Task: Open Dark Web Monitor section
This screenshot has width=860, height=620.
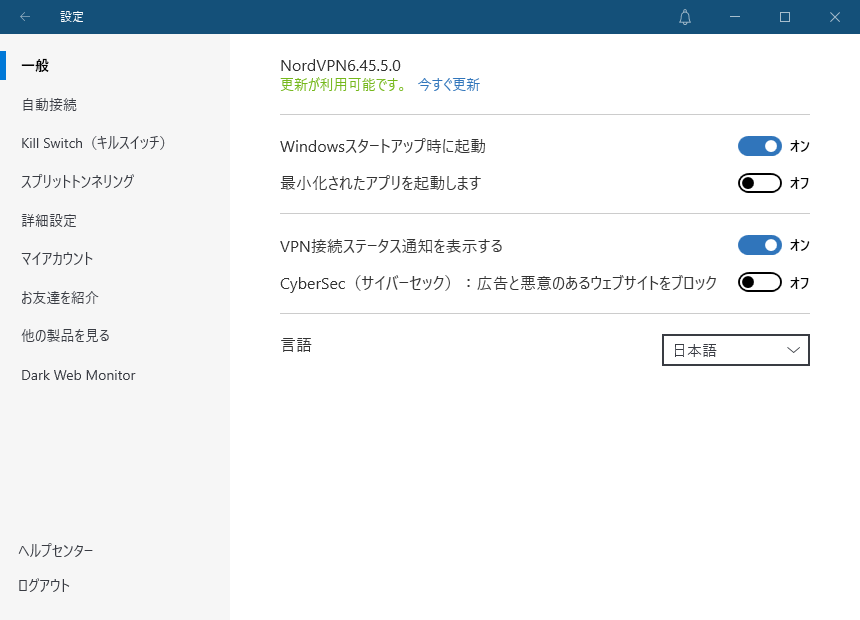Action: pos(78,375)
